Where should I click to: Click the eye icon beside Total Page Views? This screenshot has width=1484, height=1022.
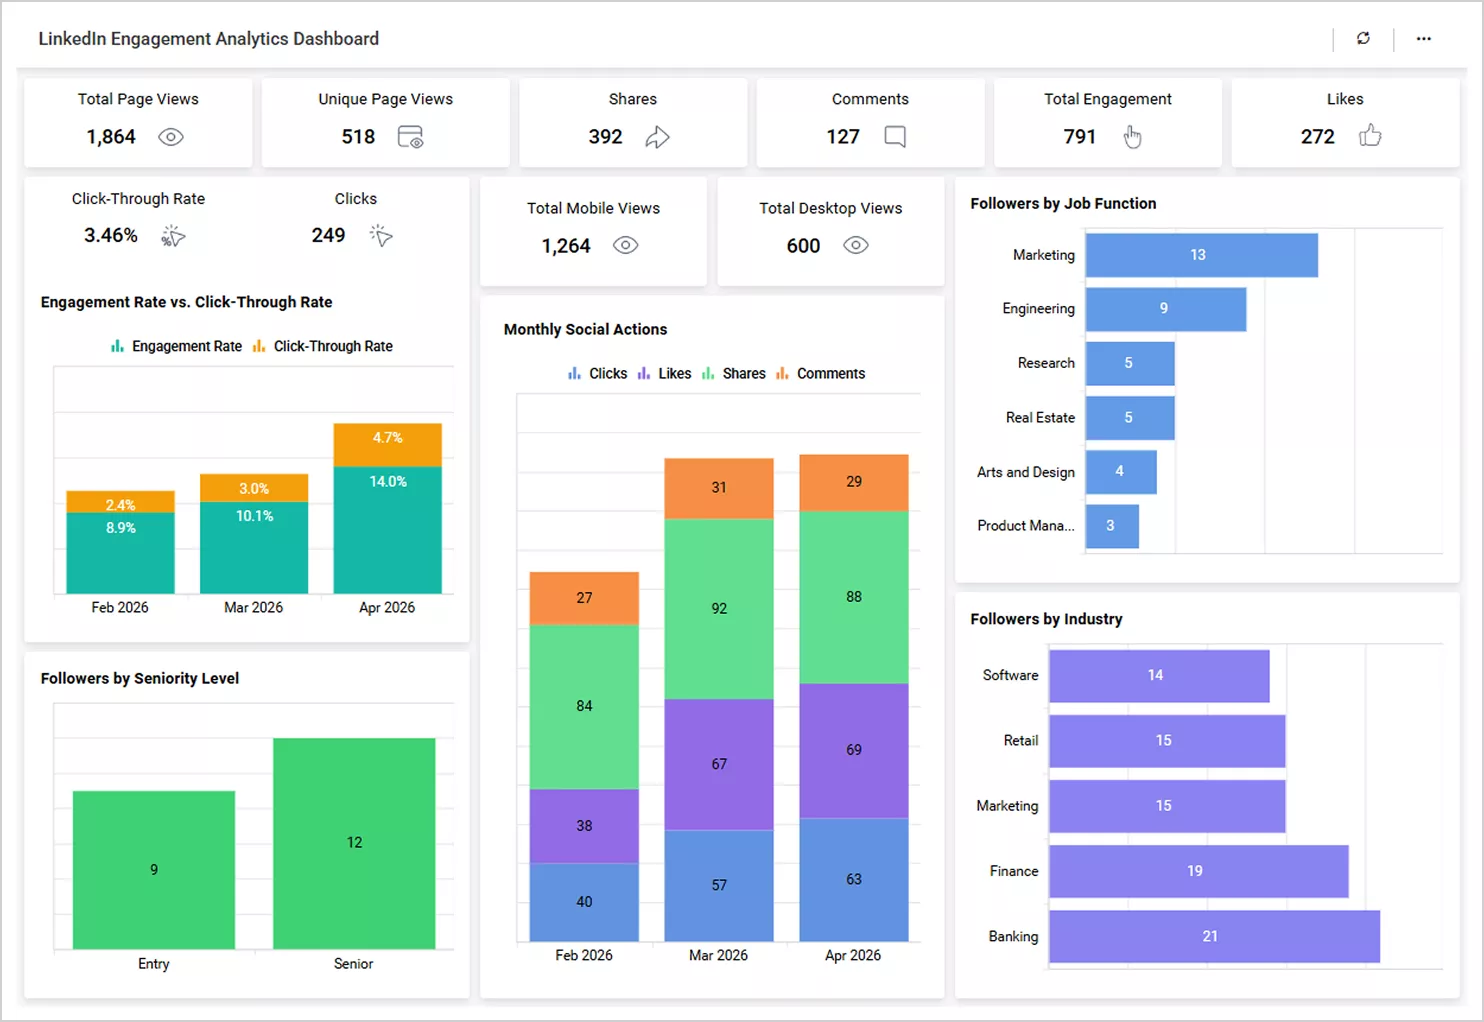[x=171, y=137]
